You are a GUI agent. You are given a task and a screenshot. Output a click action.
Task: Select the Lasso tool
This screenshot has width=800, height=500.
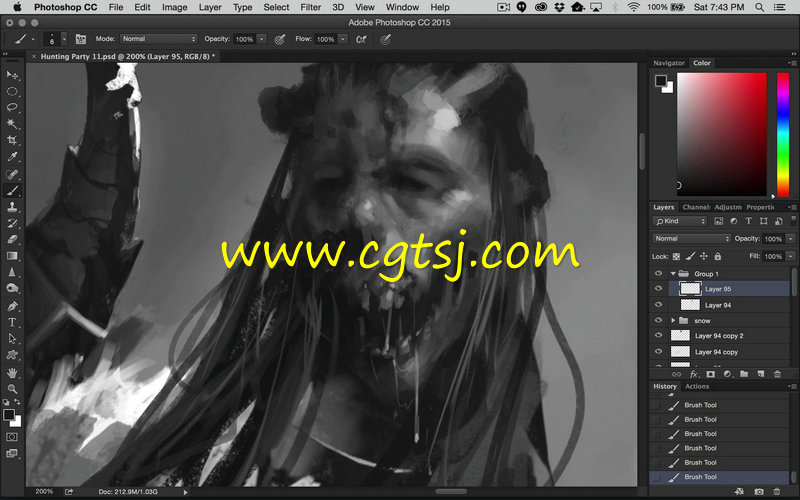coord(12,108)
